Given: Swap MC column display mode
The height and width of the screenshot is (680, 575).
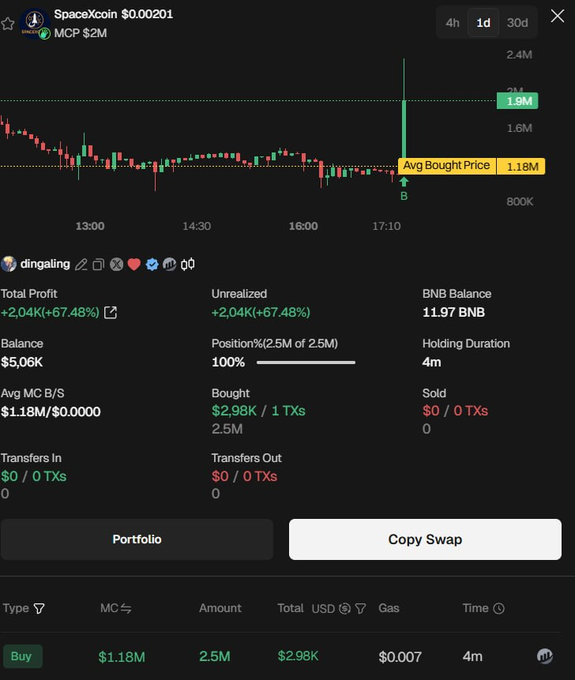Looking at the screenshot, I should pyautogui.click(x=126, y=608).
